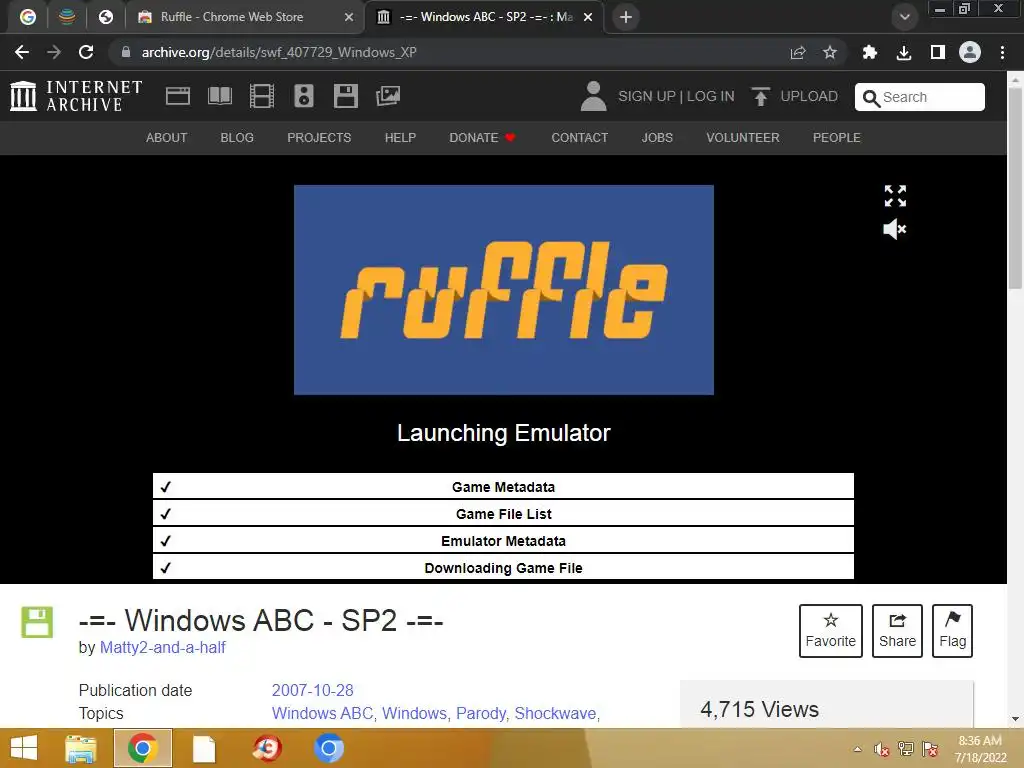Open the Windows Start button
This screenshot has height=768, width=1024.
point(24,748)
